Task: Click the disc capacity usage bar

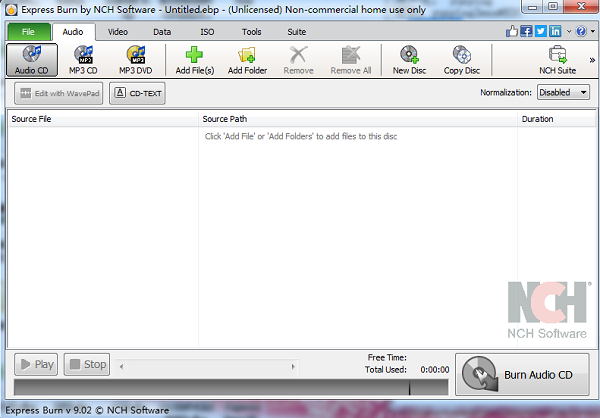Action: (x=231, y=387)
